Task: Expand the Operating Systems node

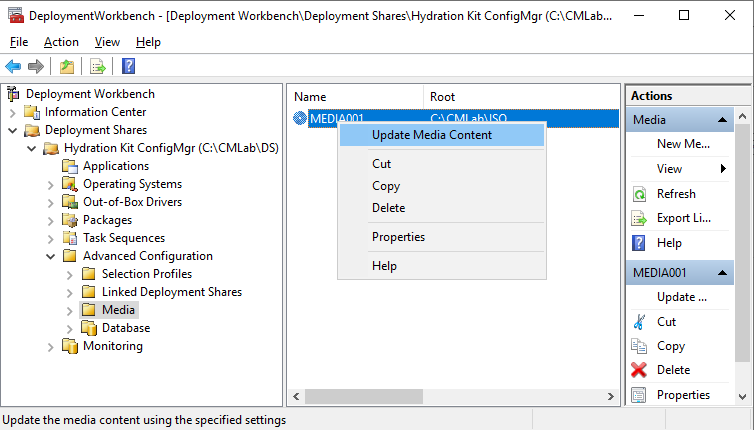Action: tap(50, 185)
